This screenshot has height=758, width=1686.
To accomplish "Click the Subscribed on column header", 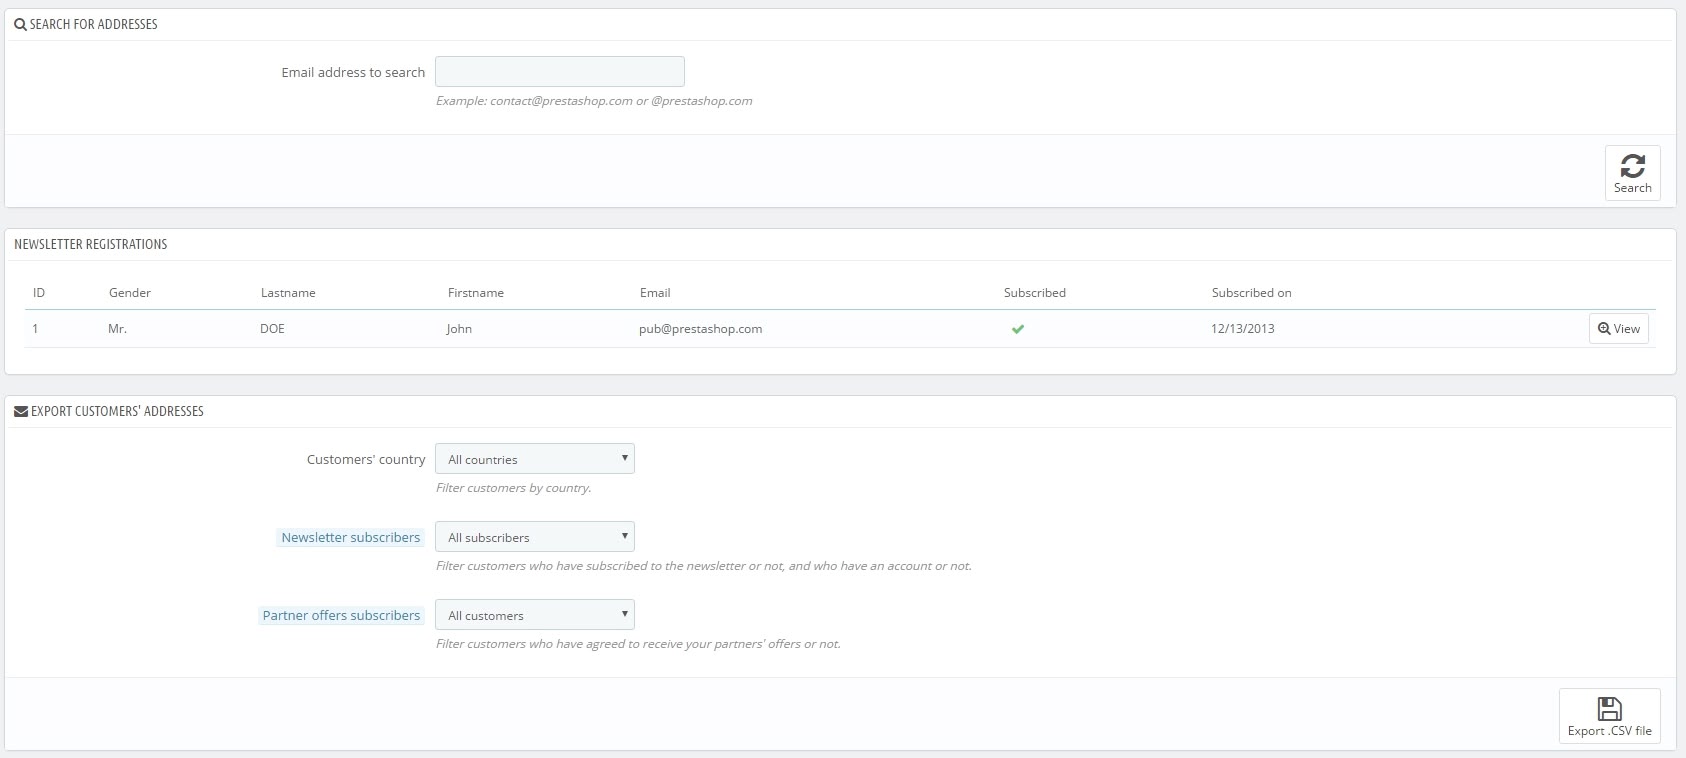I will click(1251, 293).
